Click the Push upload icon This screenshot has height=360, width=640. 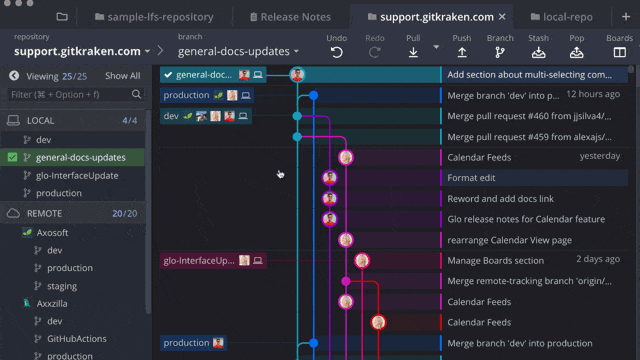[x=462, y=52]
